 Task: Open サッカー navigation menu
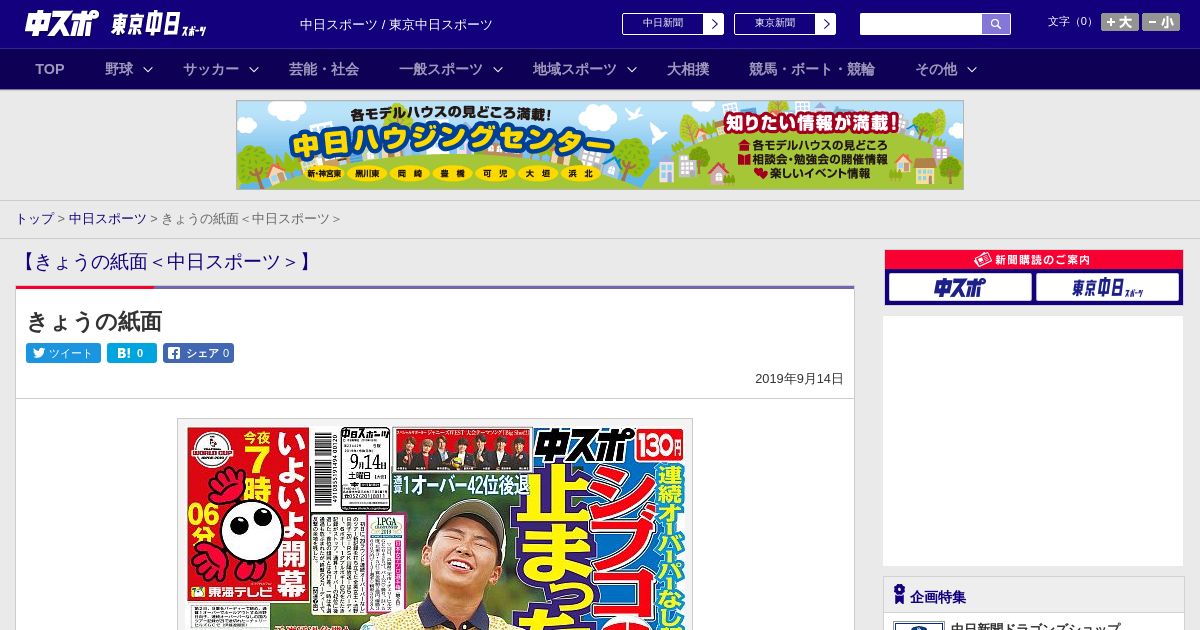click(210, 69)
